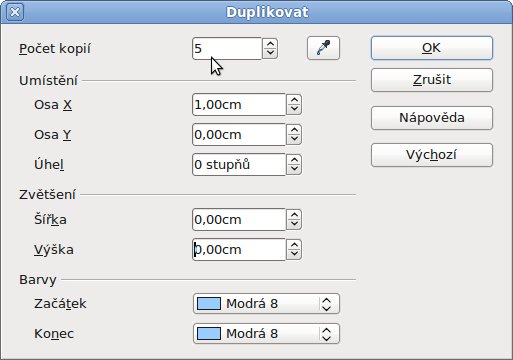Click the Začátek Modrá 8 color swatch

coord(209,304)
